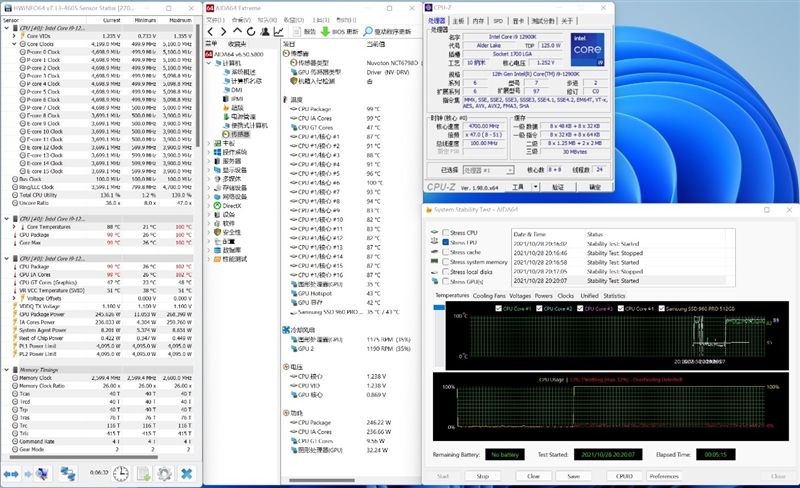Image resolution: width=800 pixels, height=488 pixels.
Task: Click Stress system memory chip icon
Action: click(x=435, y=261)
